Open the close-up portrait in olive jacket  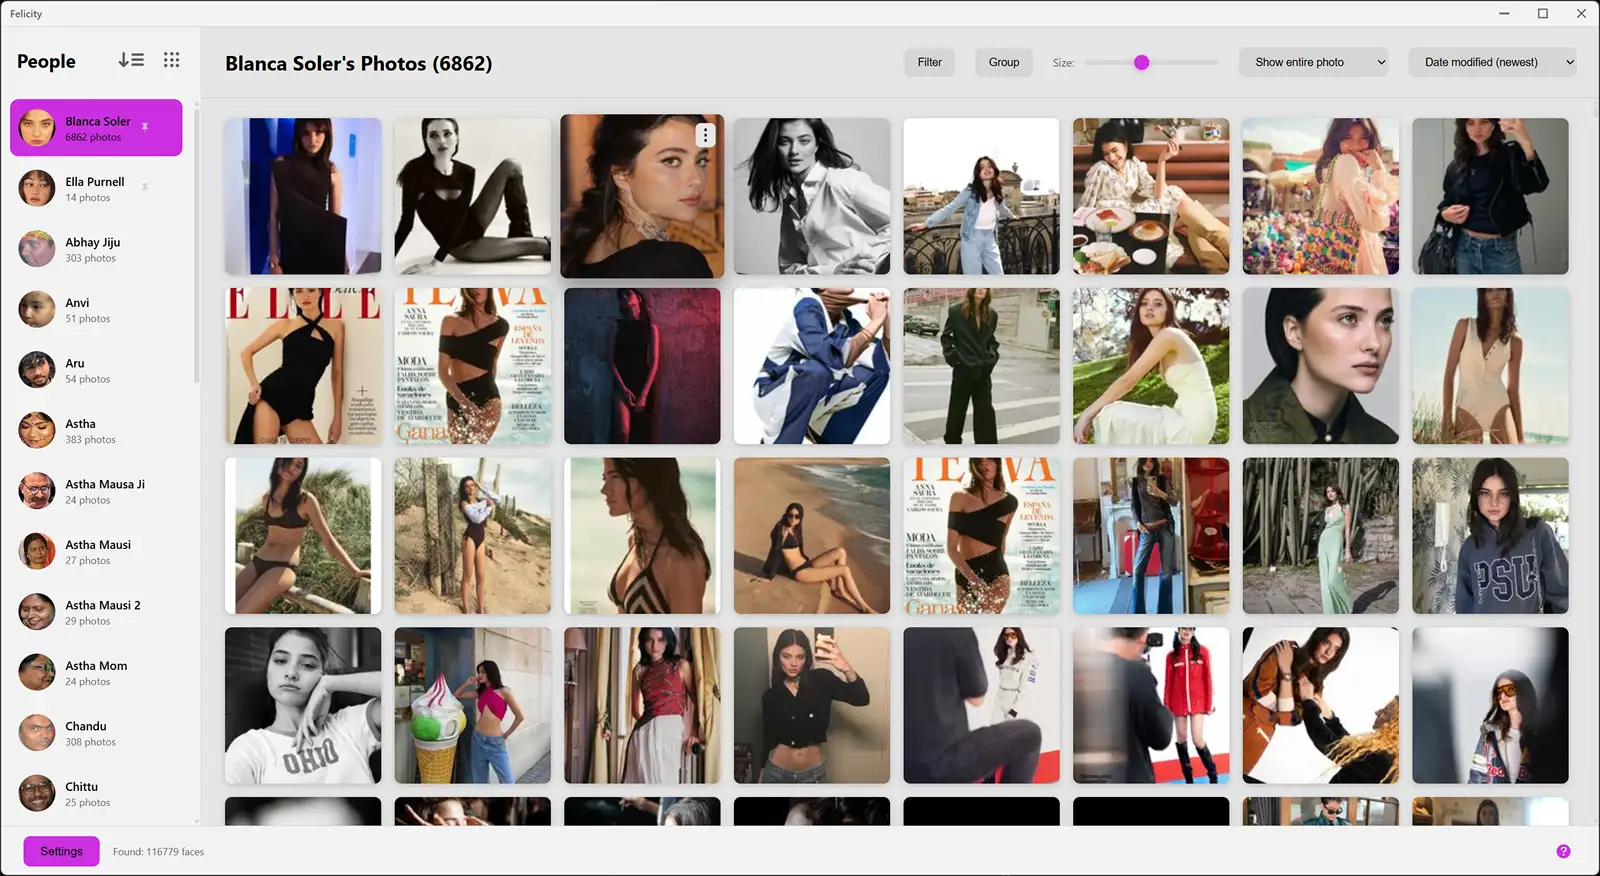1320,366
